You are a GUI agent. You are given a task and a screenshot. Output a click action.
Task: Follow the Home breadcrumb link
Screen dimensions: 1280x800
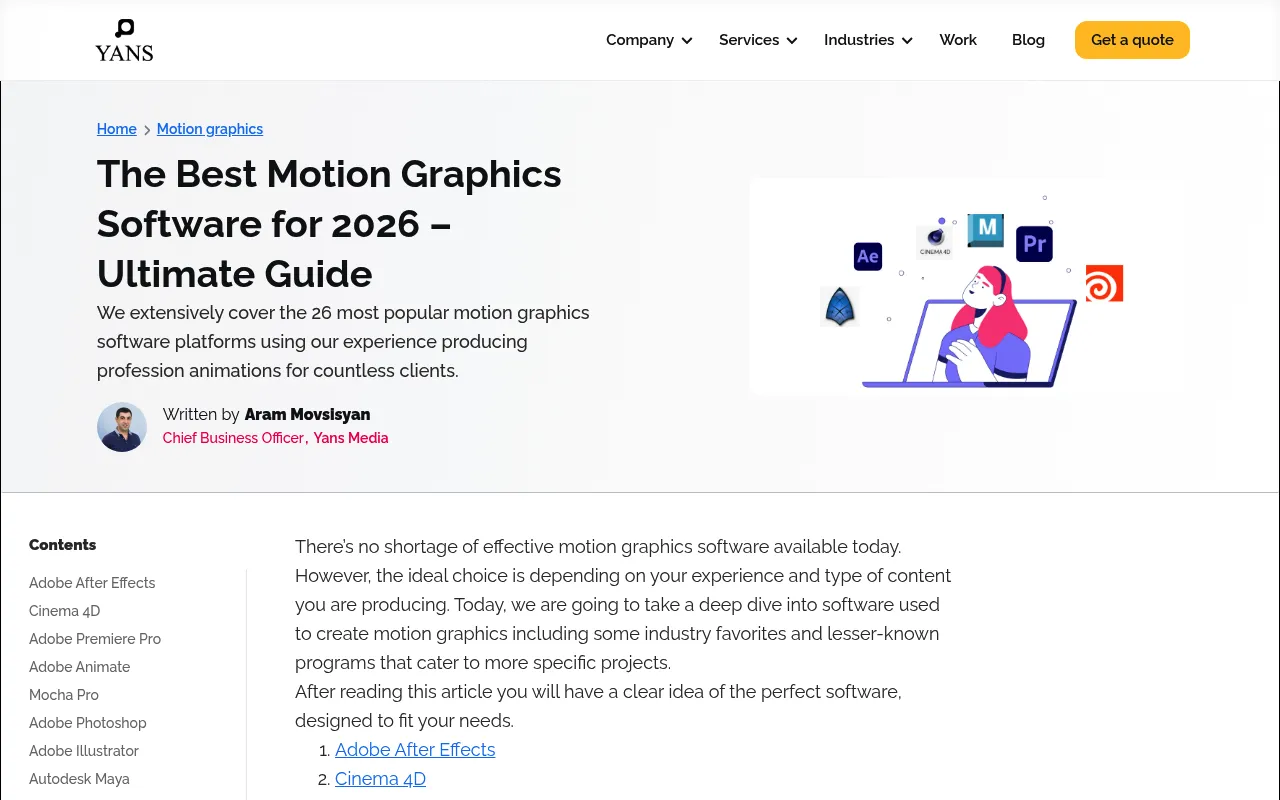[x=117, y=129]
